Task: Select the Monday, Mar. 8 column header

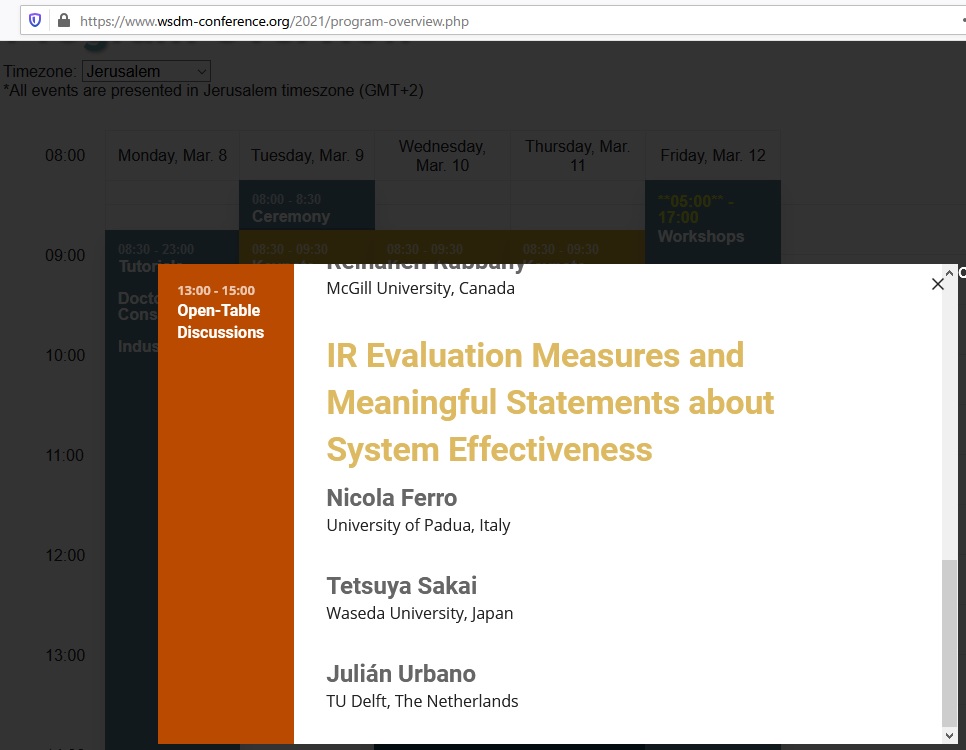Action: pos(172,155)
